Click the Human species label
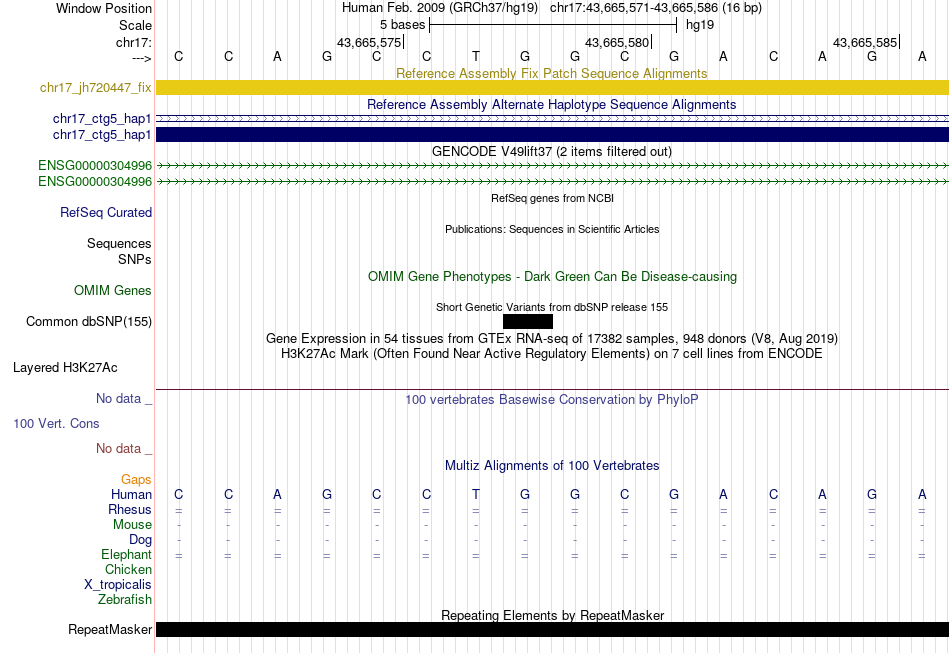 (131, 494)
